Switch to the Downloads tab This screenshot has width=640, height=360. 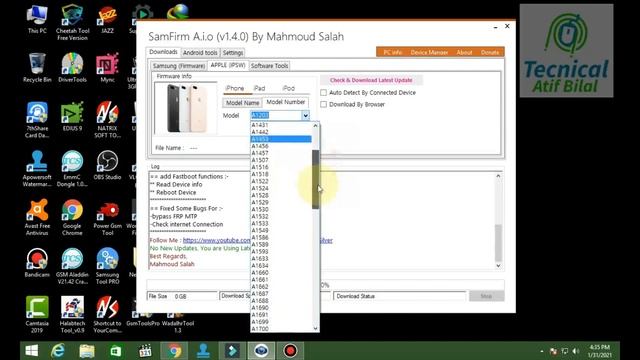(163, 52)
